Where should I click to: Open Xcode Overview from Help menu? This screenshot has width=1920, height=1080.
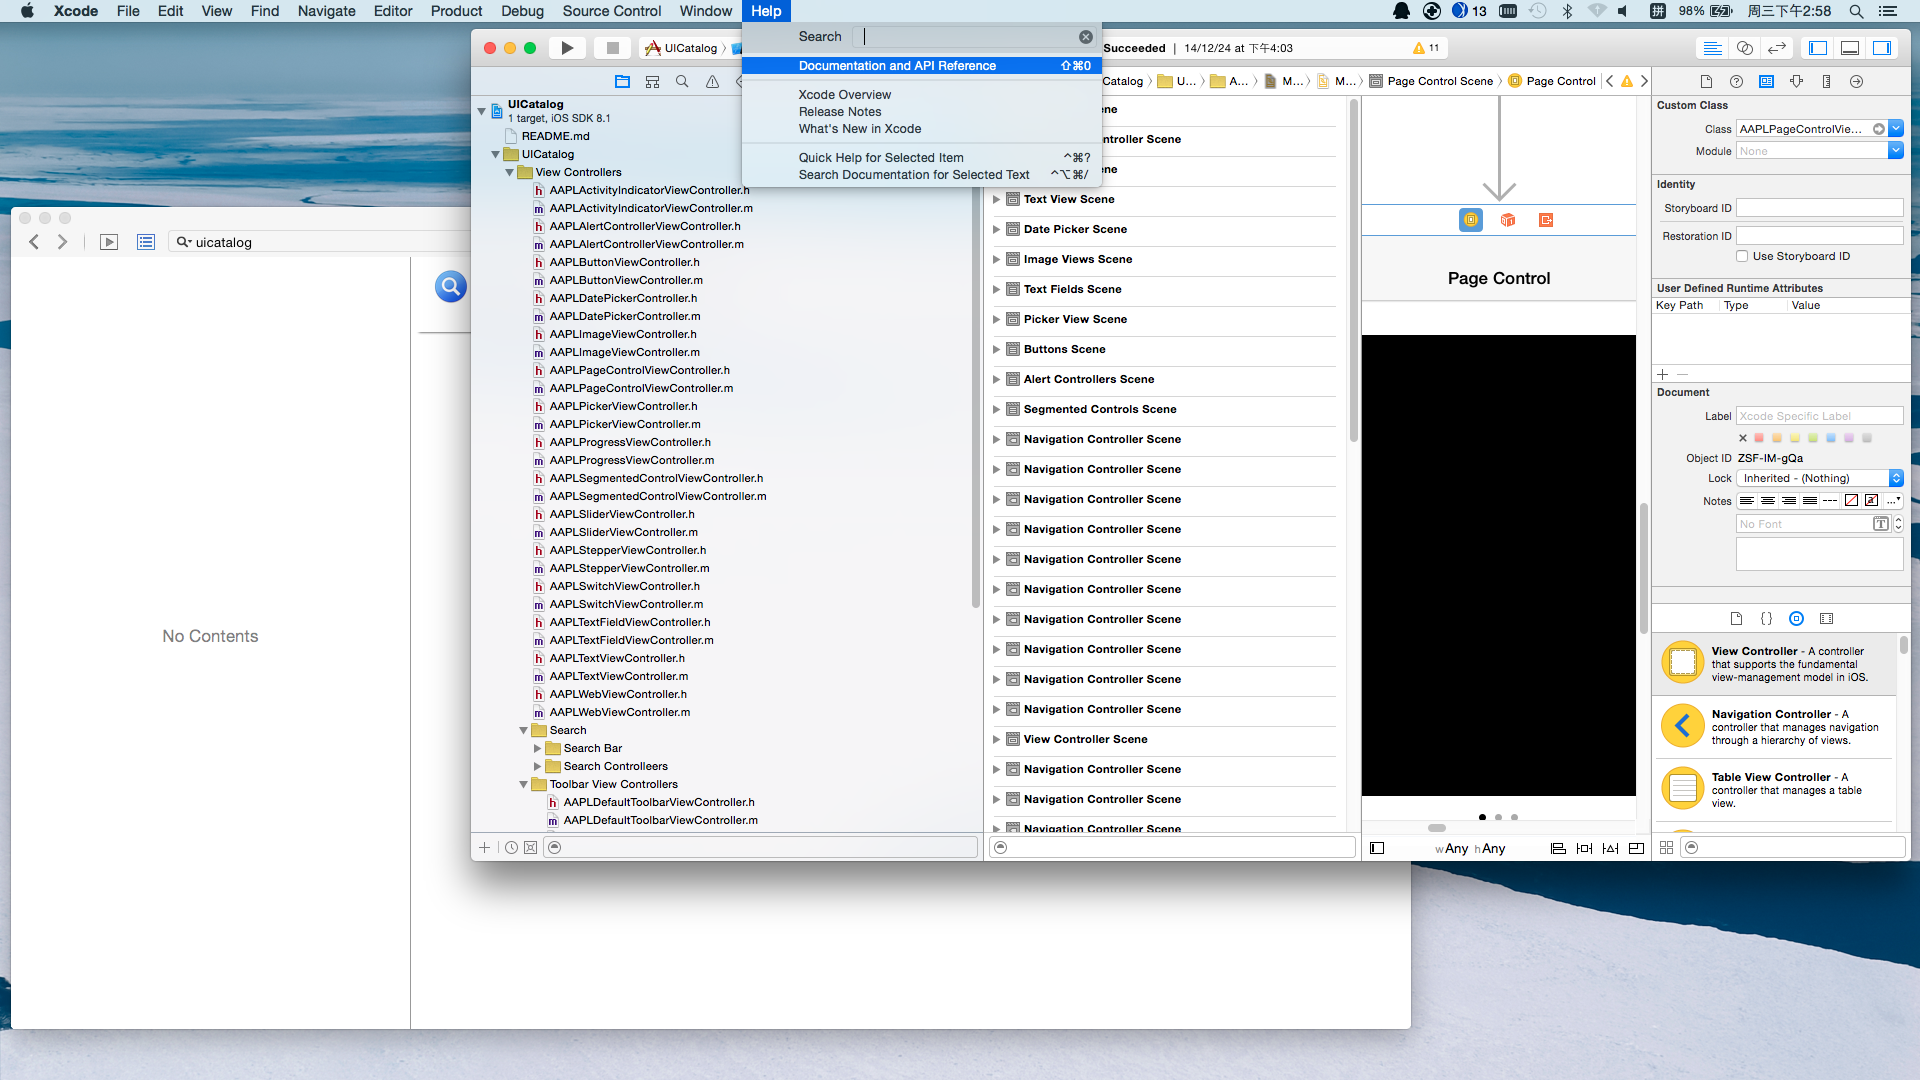point(921,95)
